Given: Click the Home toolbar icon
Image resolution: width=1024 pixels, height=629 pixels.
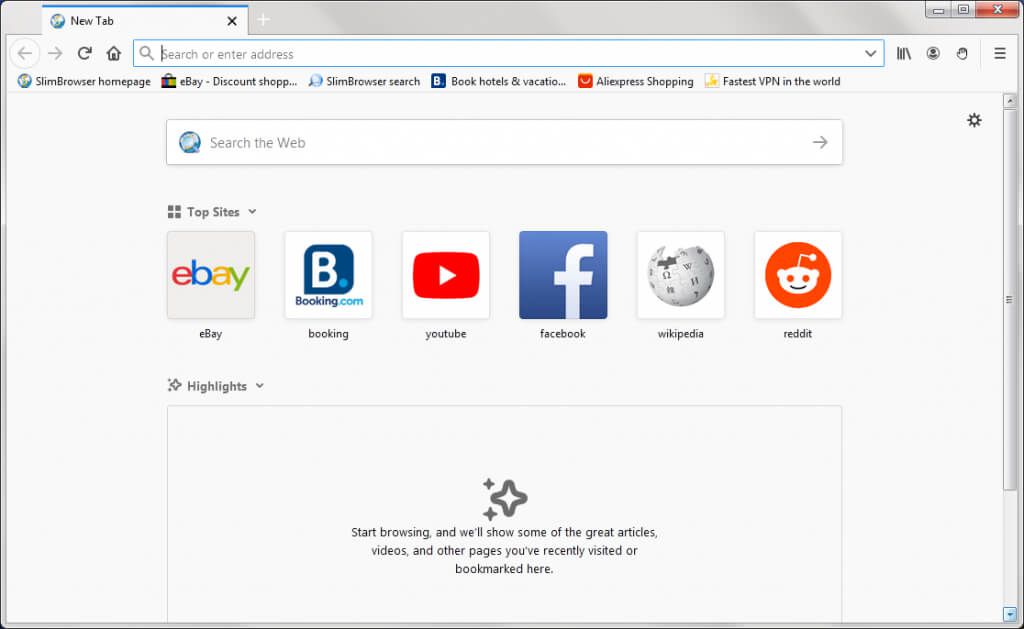Looking at the screenshot, I should pos(114,54).
